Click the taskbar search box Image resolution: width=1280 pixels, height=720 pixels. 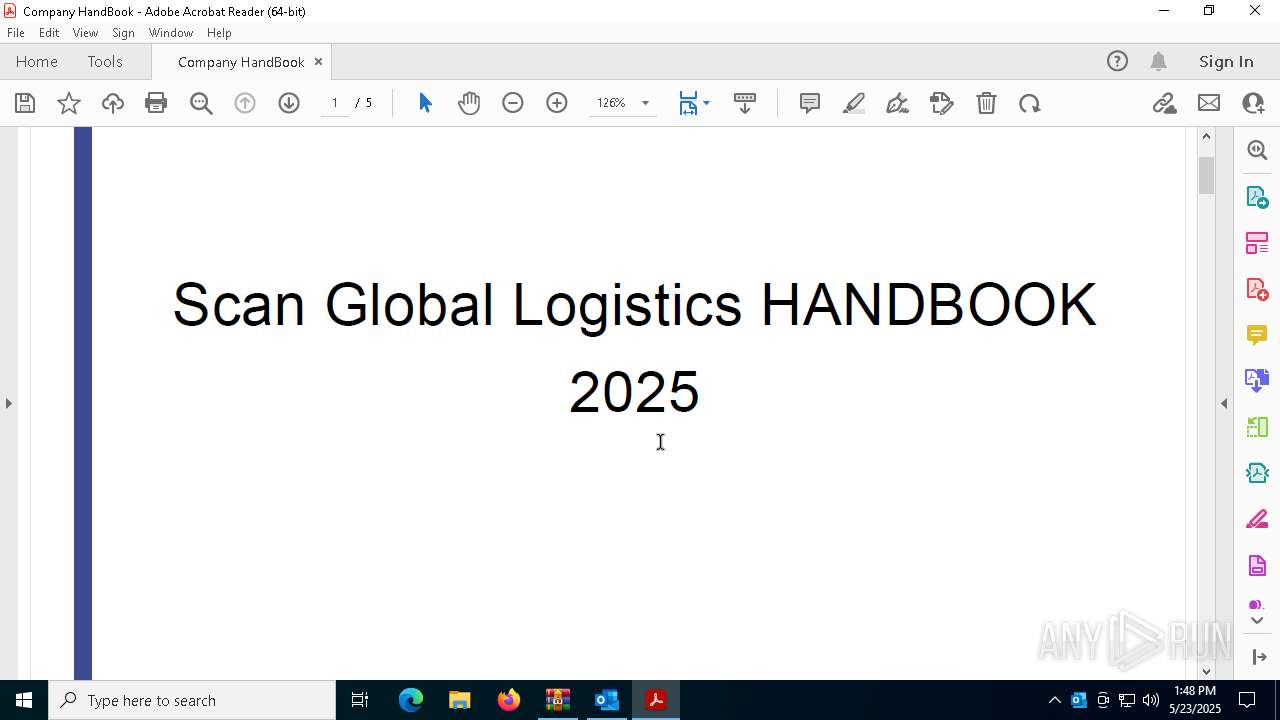pos(192,700)
